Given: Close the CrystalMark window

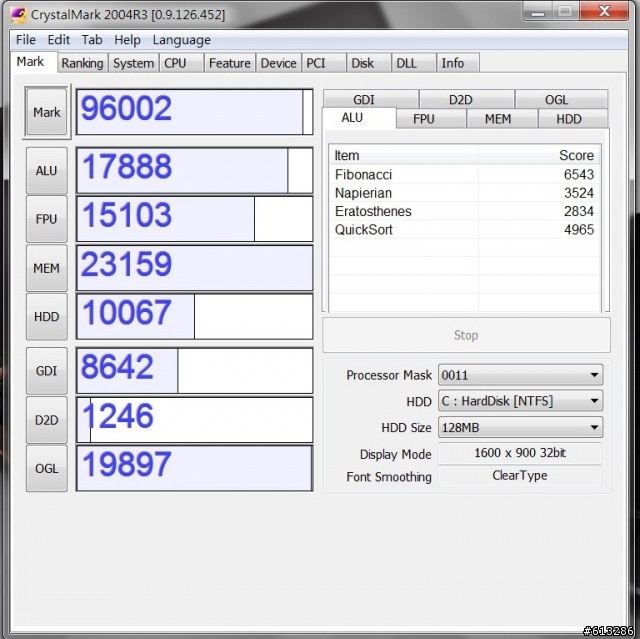Looking at the screenshot, I should [x=604, y=11].
